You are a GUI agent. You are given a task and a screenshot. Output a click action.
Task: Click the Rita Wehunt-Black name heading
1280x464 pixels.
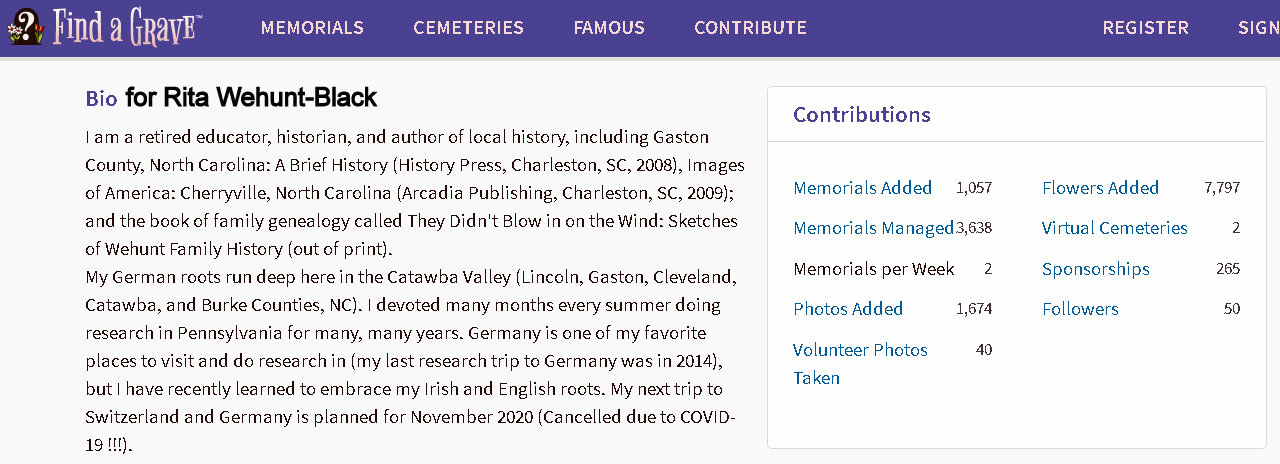pyautogui.click(x=251, y=97)
